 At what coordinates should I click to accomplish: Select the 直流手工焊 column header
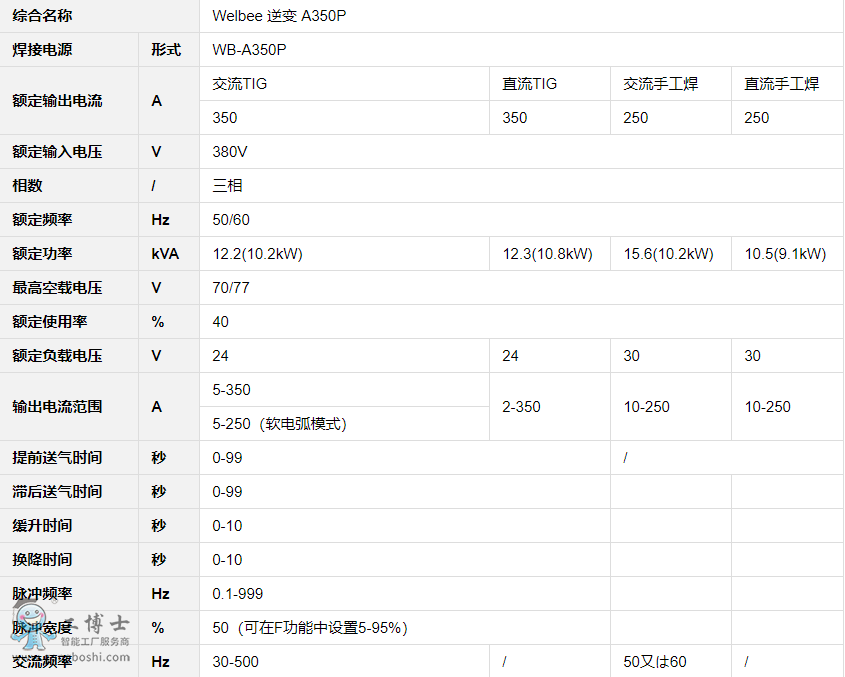click(781, 84)
